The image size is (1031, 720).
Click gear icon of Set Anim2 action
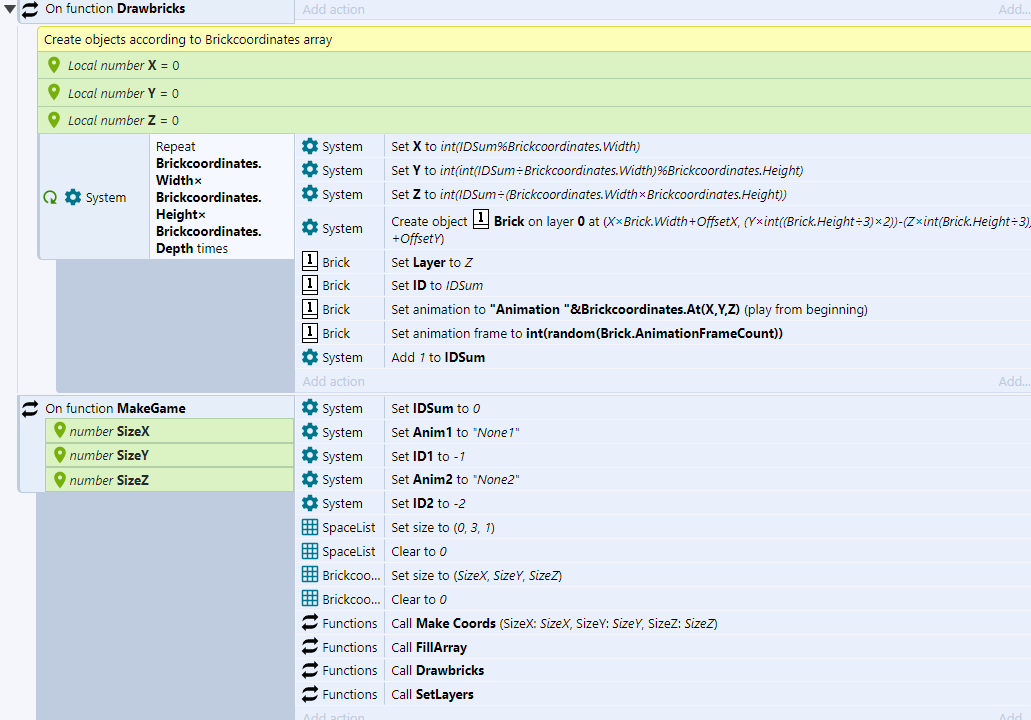click(x=310, y=479)
